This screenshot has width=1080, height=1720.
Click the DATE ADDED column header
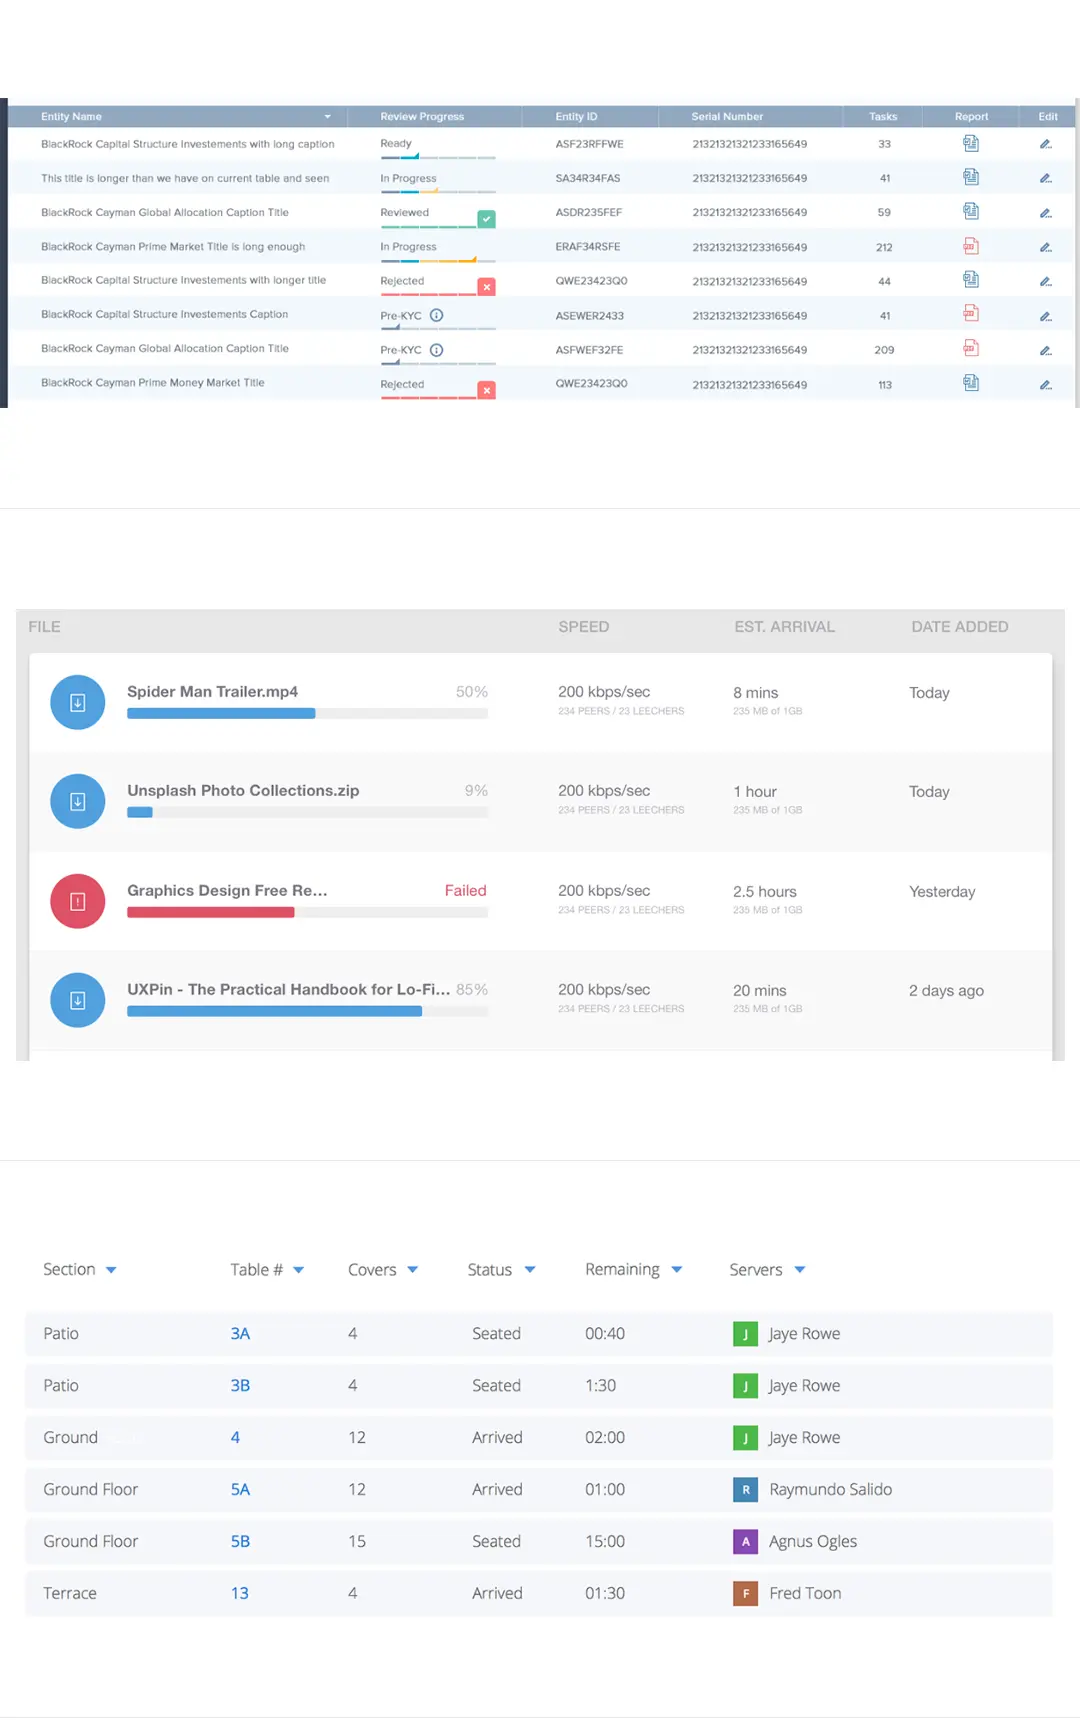[960, 627]
